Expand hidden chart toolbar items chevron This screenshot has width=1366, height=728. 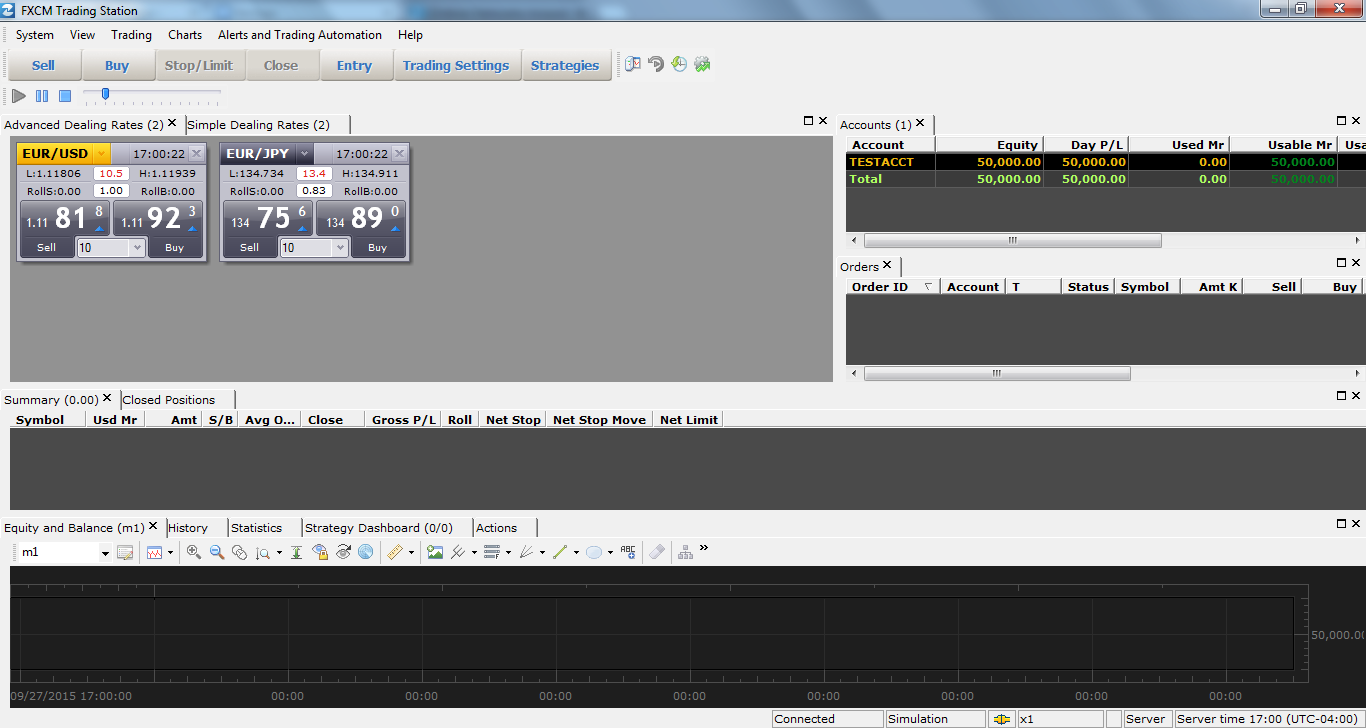point(703,548)
